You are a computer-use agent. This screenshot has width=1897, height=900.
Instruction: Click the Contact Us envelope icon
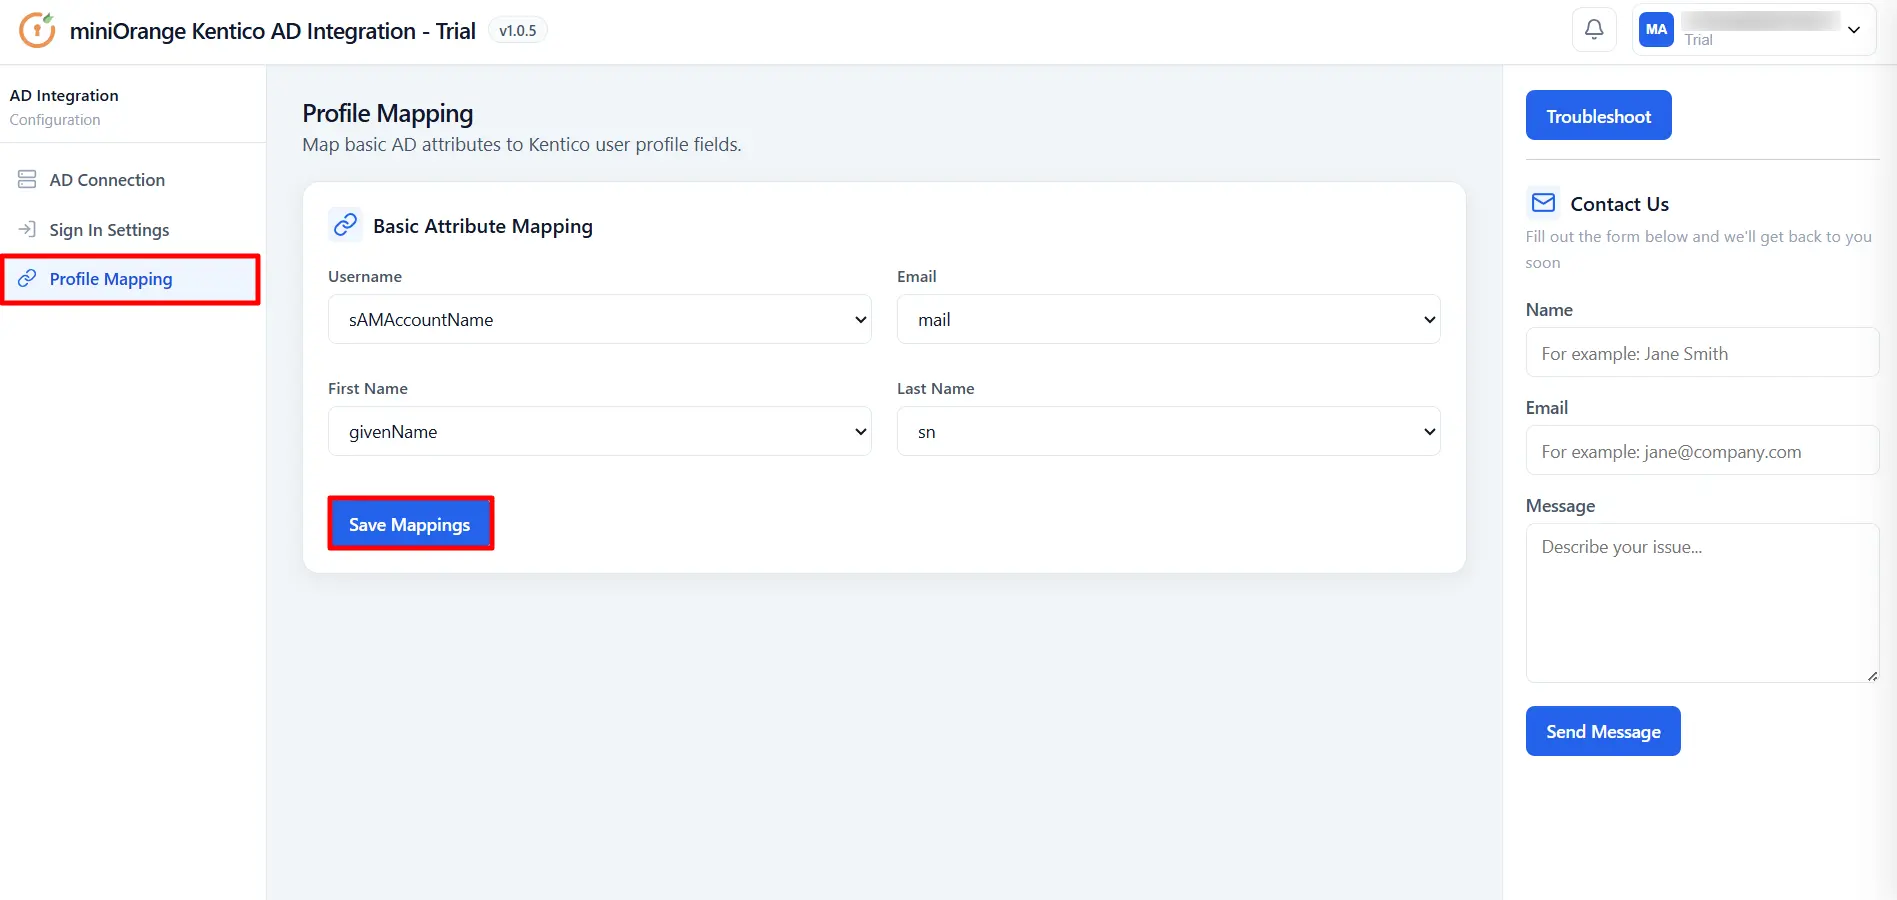pos(1543,203)
